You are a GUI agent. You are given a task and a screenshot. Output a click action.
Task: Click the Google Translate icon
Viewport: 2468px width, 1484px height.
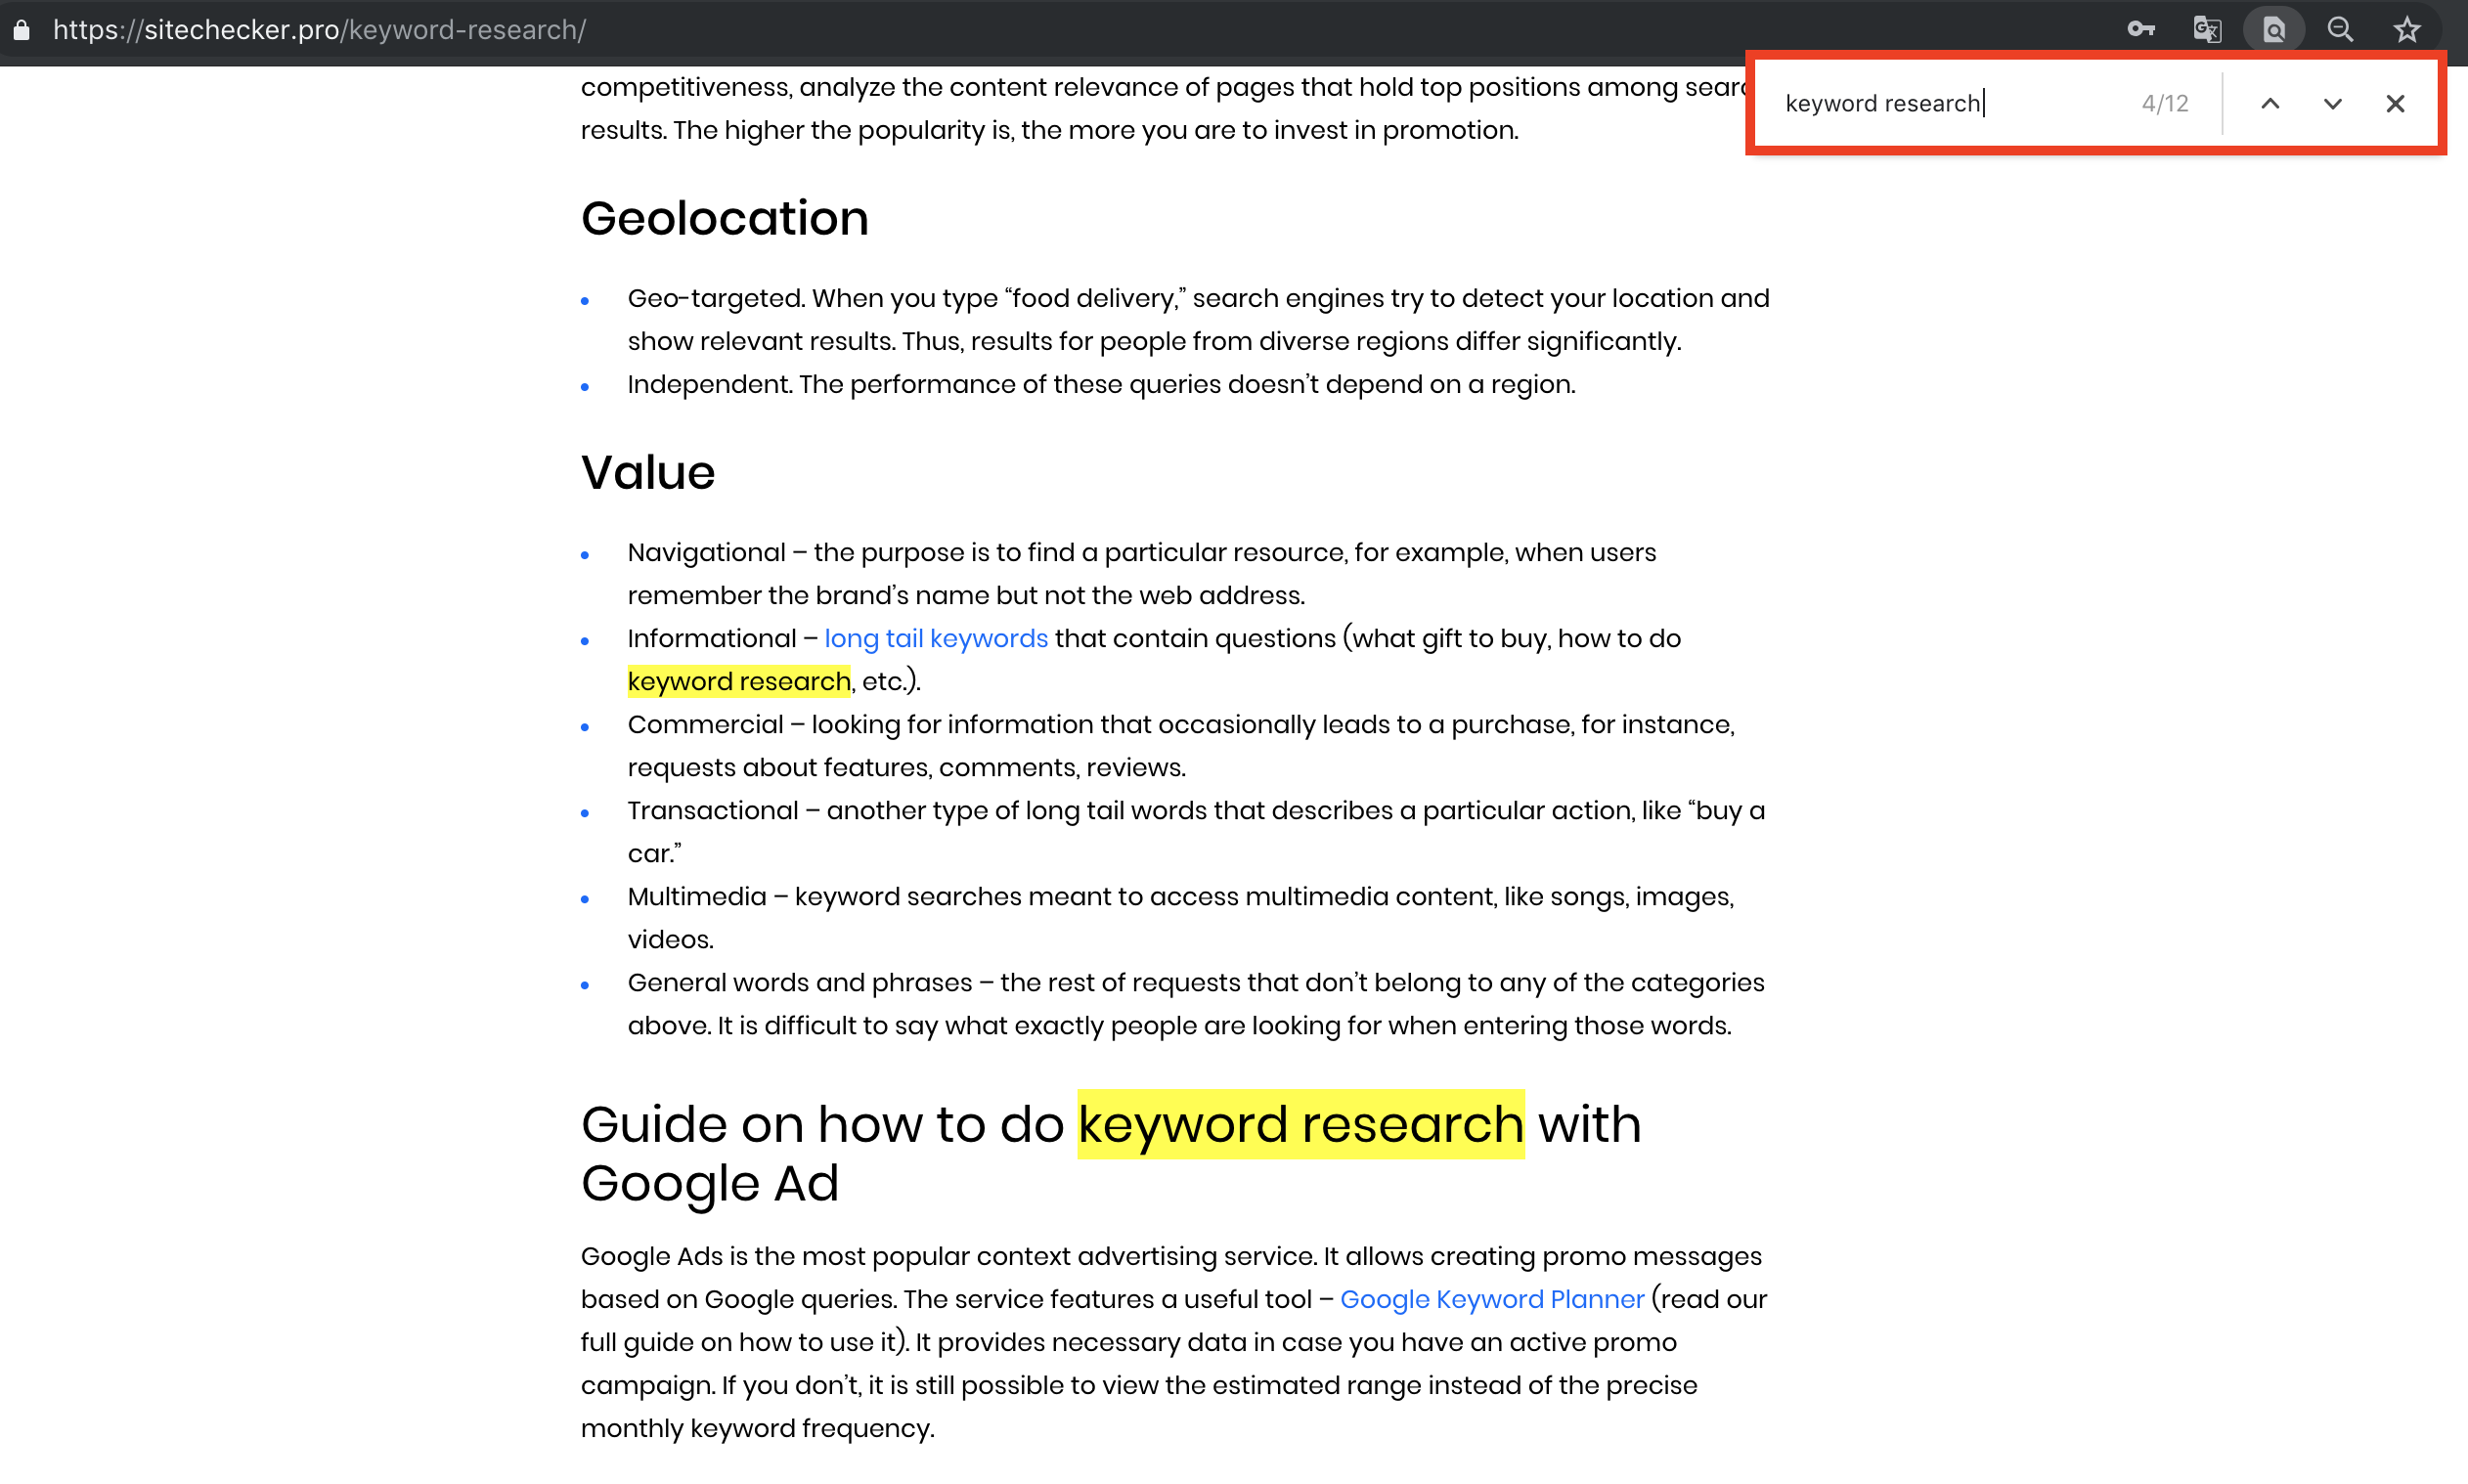[x=2207, y=30]
